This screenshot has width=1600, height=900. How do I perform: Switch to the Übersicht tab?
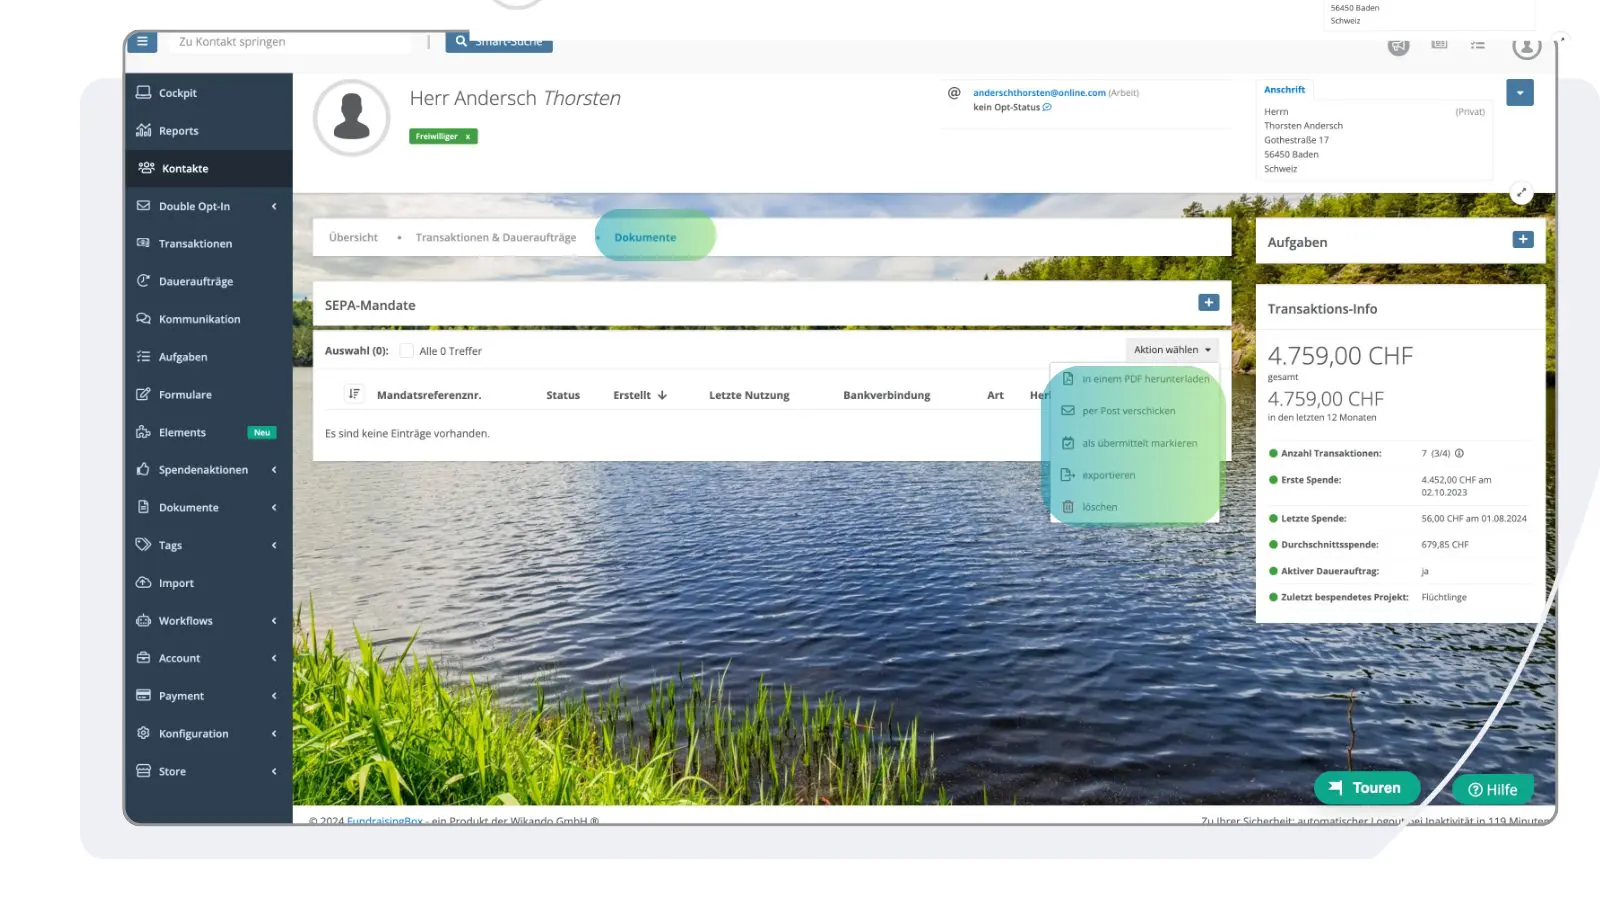click(x=353, y=238)
